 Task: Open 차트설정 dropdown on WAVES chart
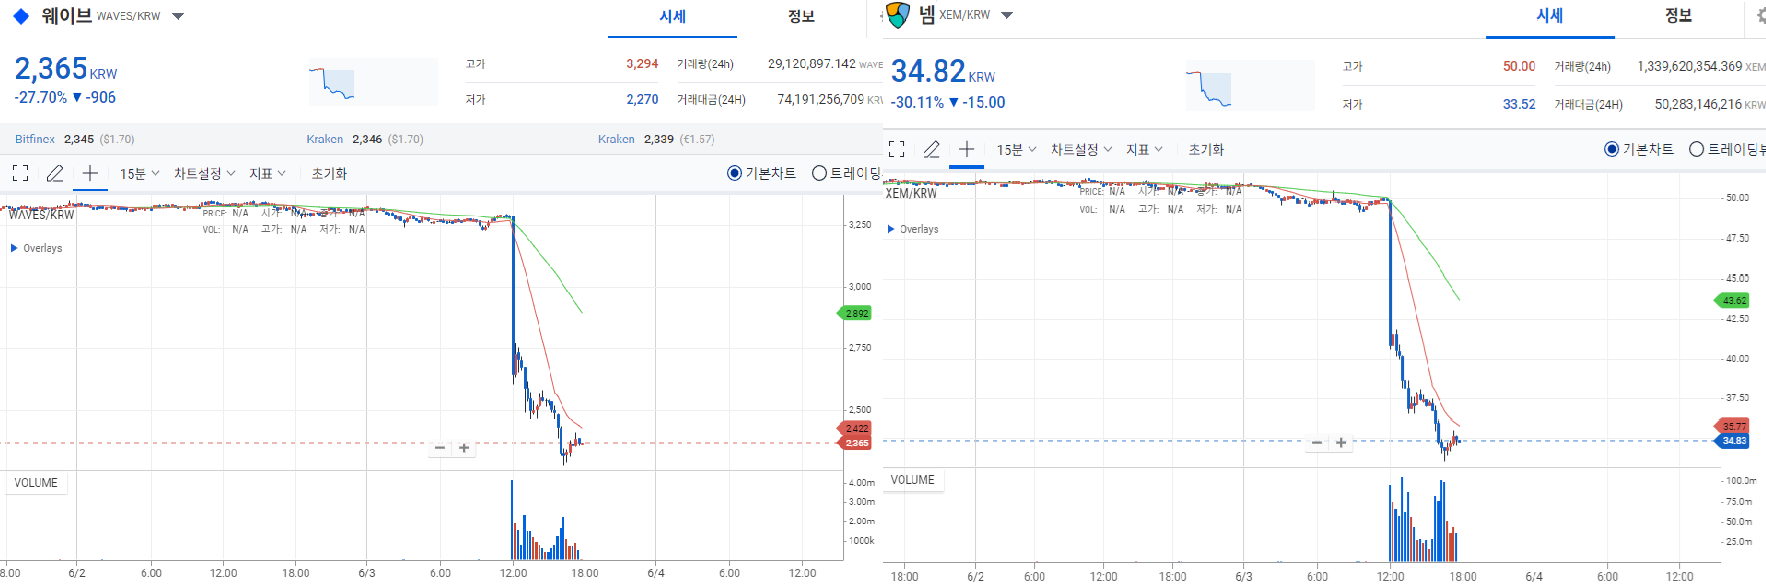tap(204, 174)
